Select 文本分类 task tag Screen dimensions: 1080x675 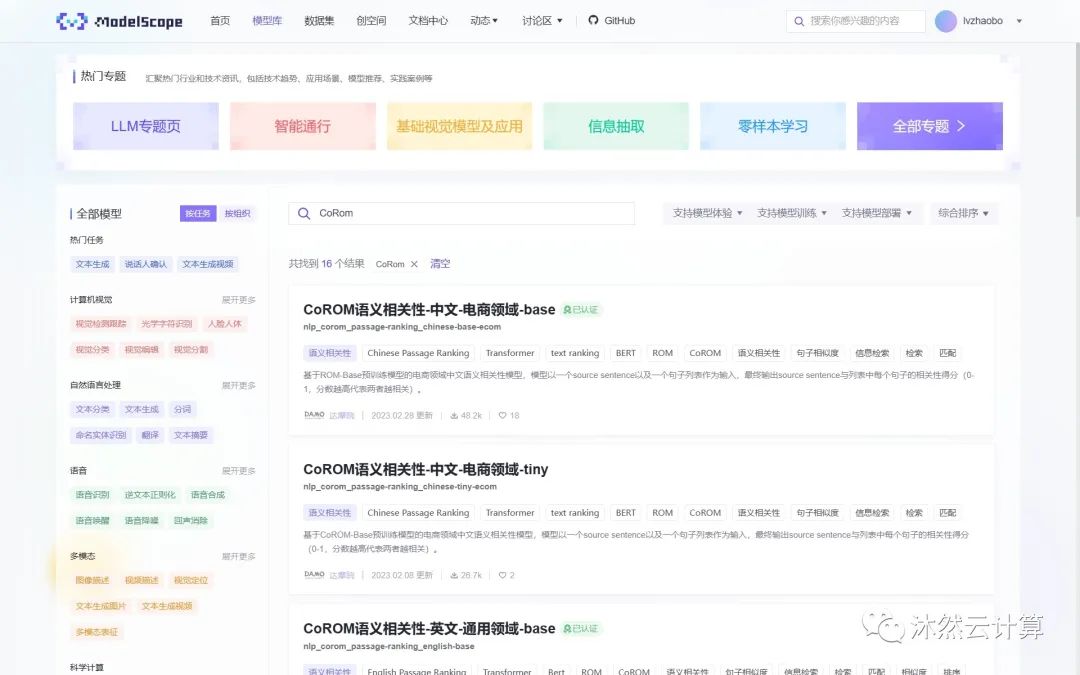click(92, 409)
